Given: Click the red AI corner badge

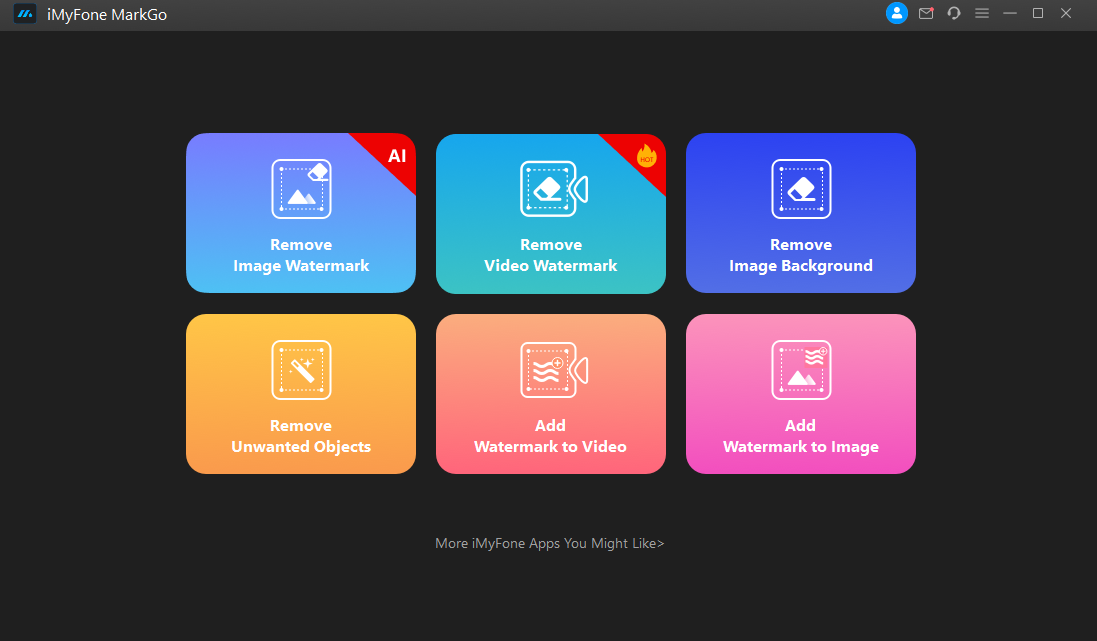Looking at the screenshot, I should 396,156.
